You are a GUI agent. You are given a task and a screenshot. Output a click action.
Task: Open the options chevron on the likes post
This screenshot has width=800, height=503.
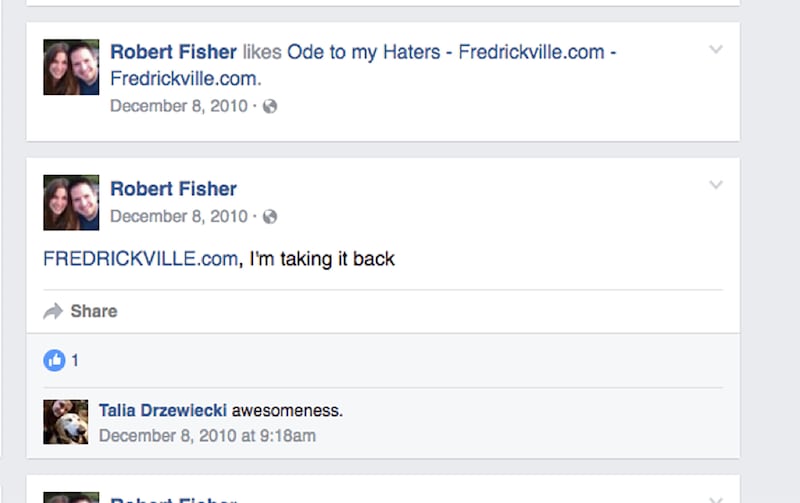pyautogui.click(x=715, y=49)
